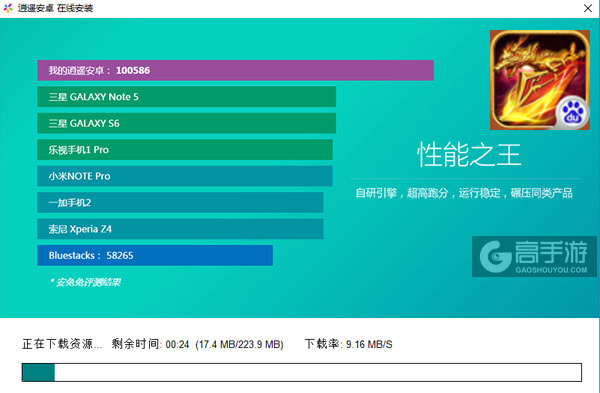The height and width of the screenshot is (393, 600).
Task: Click the GAOSHOUYOU.COM watermark link
Action: [x=551, y=270]
